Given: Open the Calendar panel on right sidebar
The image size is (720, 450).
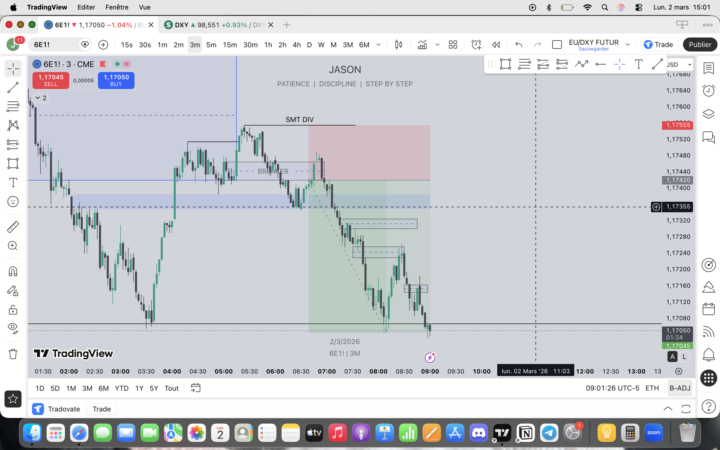Looking at the screenshot, I should click(709, 309).
